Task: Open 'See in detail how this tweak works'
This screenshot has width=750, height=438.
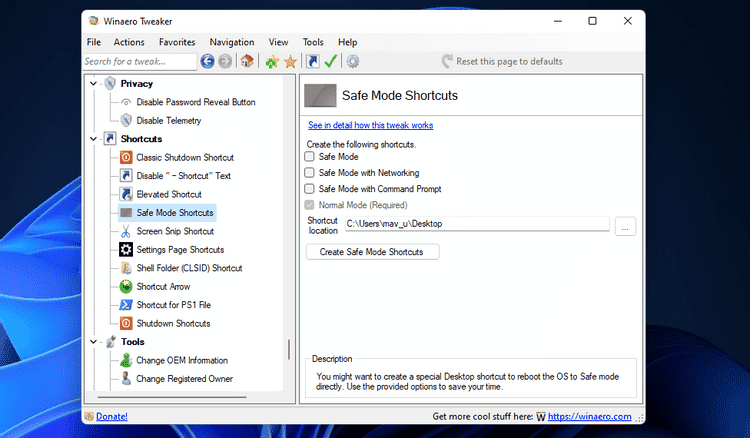Action: tap(370, 125)
